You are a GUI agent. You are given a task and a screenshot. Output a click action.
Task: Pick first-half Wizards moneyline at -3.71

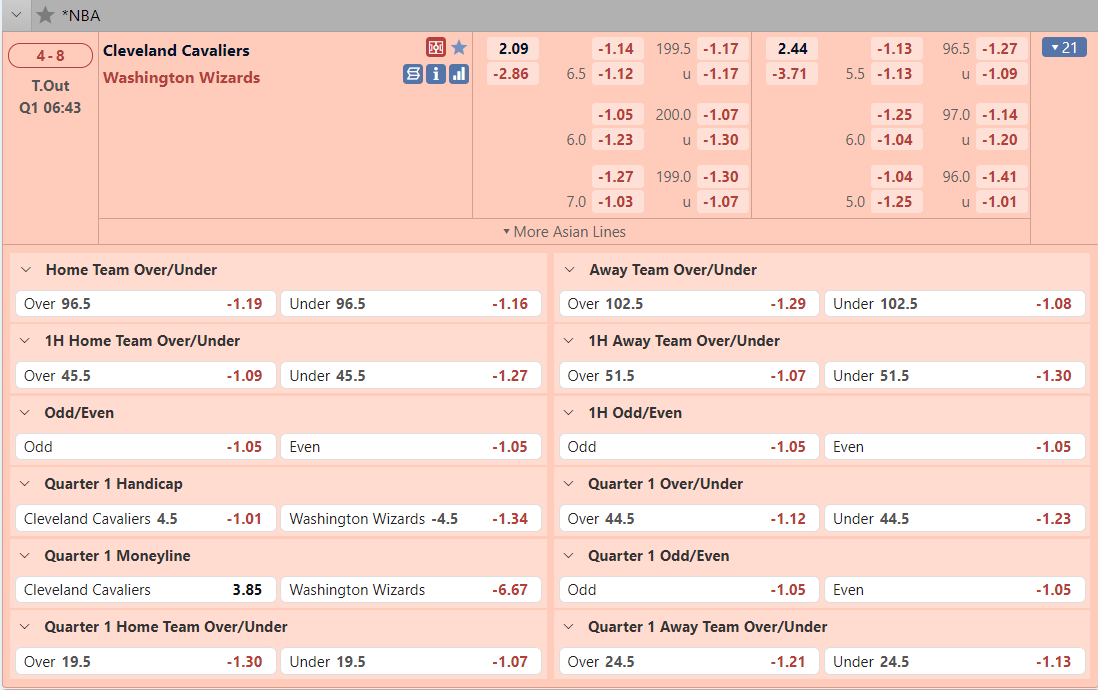click(792, 74)
